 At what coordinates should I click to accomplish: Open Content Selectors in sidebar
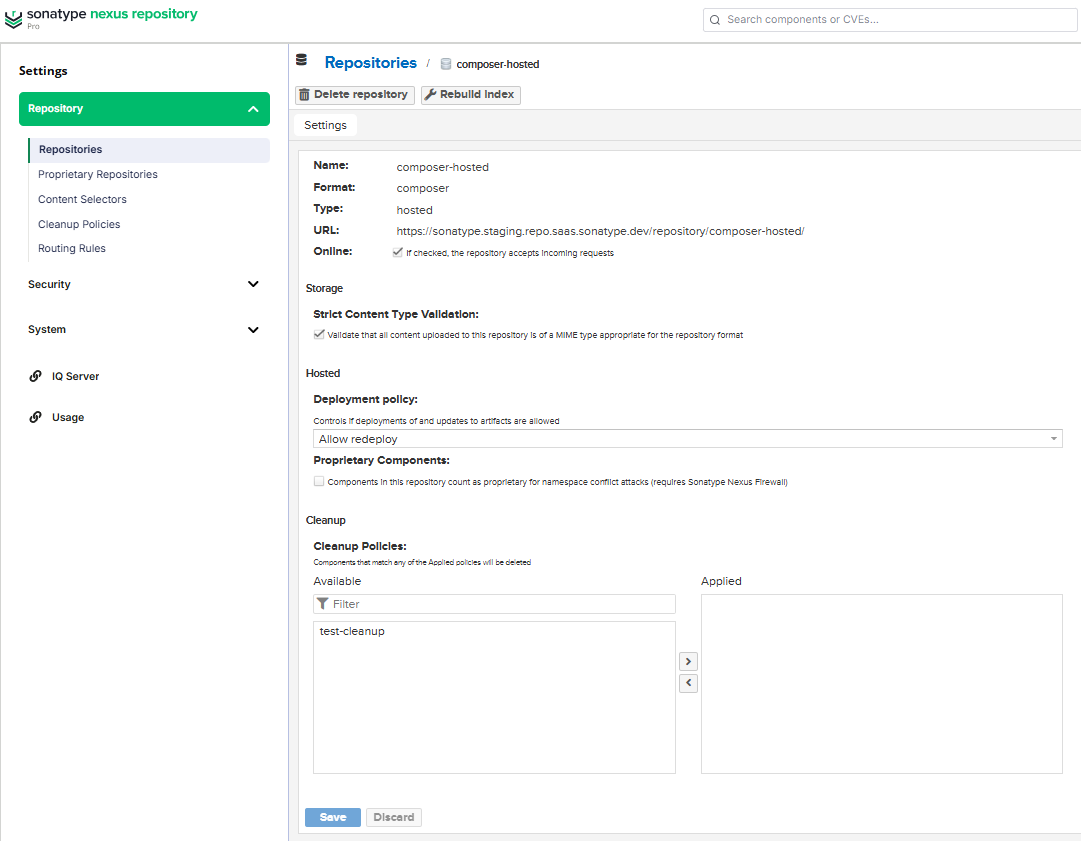point(82,199)
